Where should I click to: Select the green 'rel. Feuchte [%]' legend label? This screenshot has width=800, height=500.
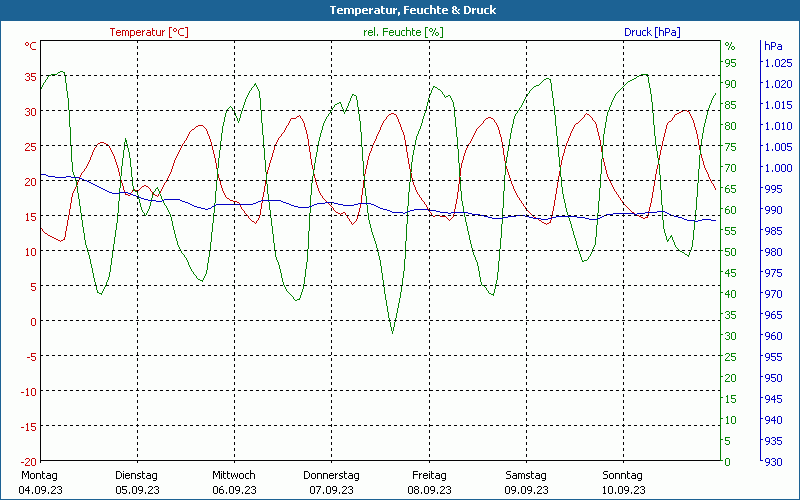pyautogui.click(x=403, y=32)
